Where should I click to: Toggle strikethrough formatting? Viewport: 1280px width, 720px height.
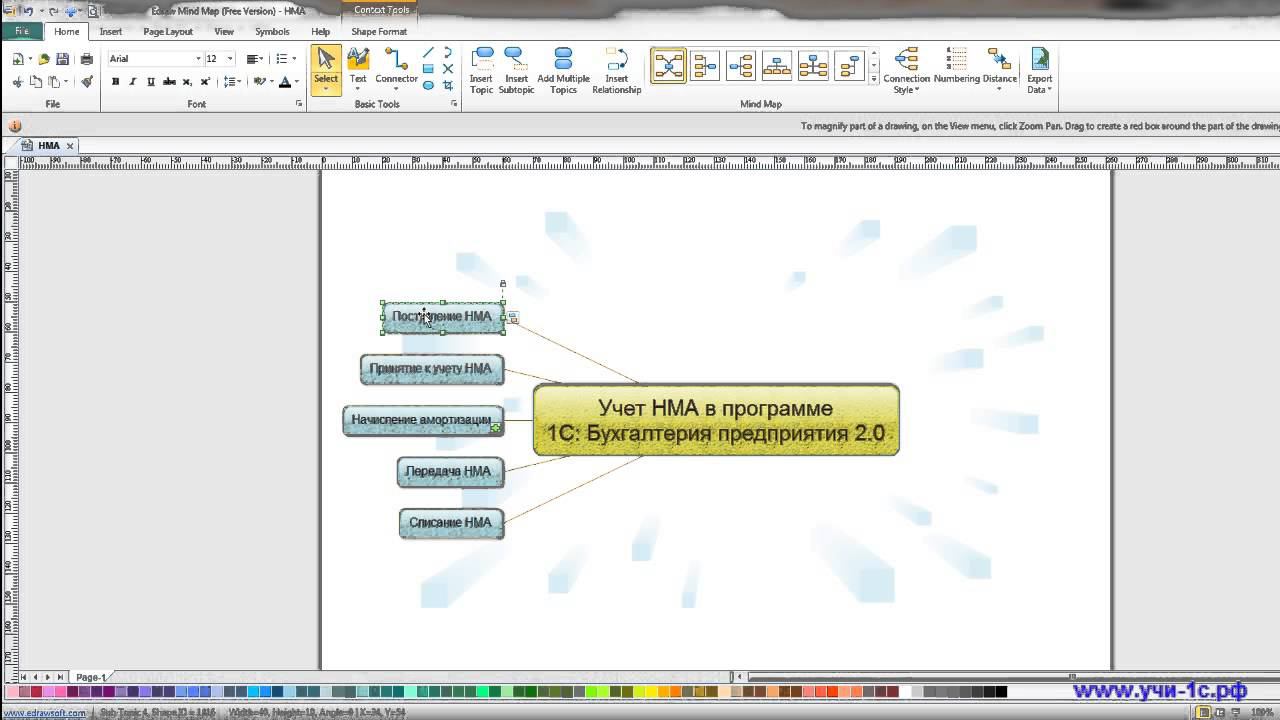tap(169, 82)
